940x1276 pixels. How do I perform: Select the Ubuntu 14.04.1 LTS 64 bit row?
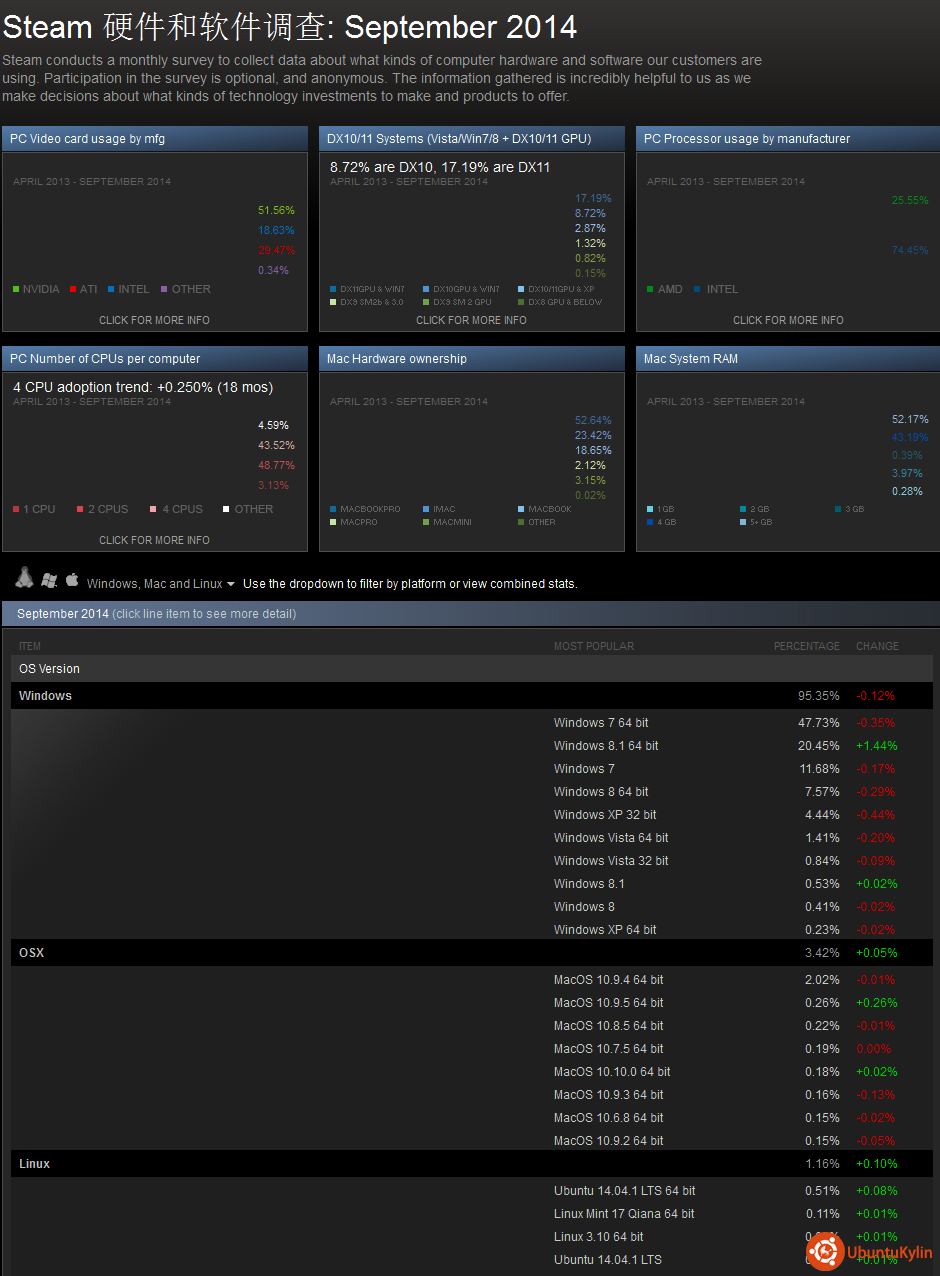tap(624, 1191)
